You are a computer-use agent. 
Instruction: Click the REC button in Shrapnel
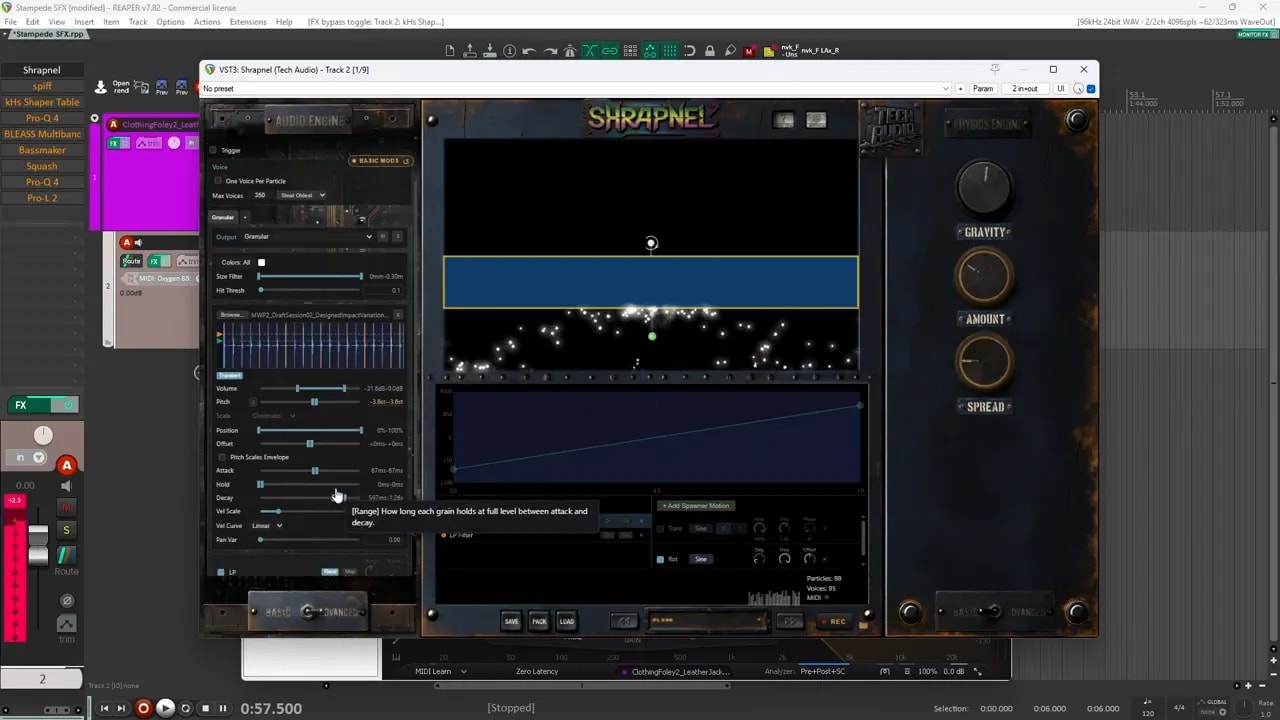pos(833,621)
